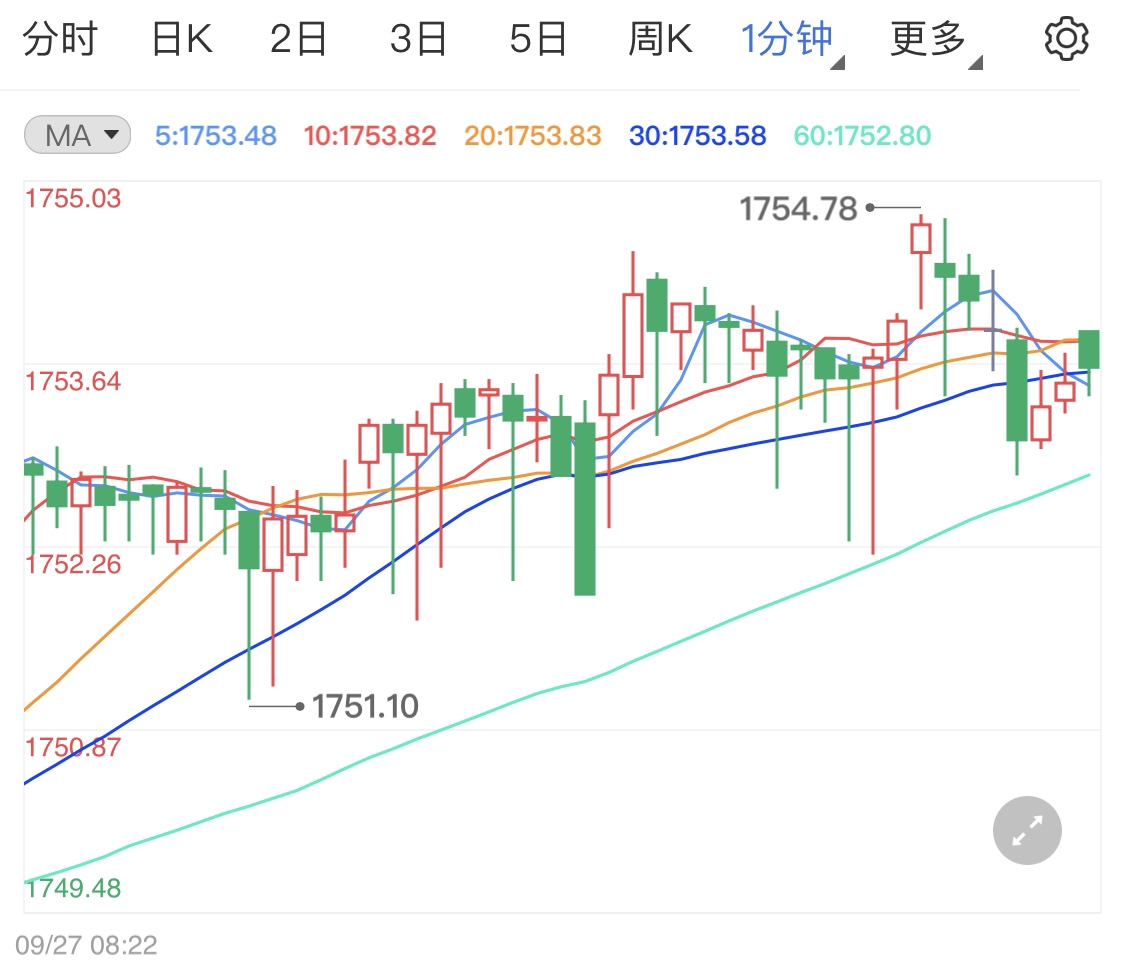Click the MA60 value 60:1752.80
This screenshot has height=972, width=1125.
pos(862,136)
